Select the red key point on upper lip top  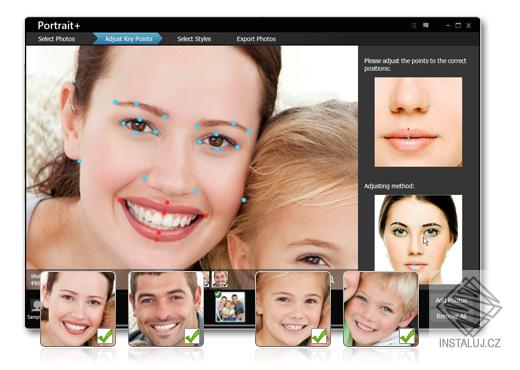click(x=167, y=202)
